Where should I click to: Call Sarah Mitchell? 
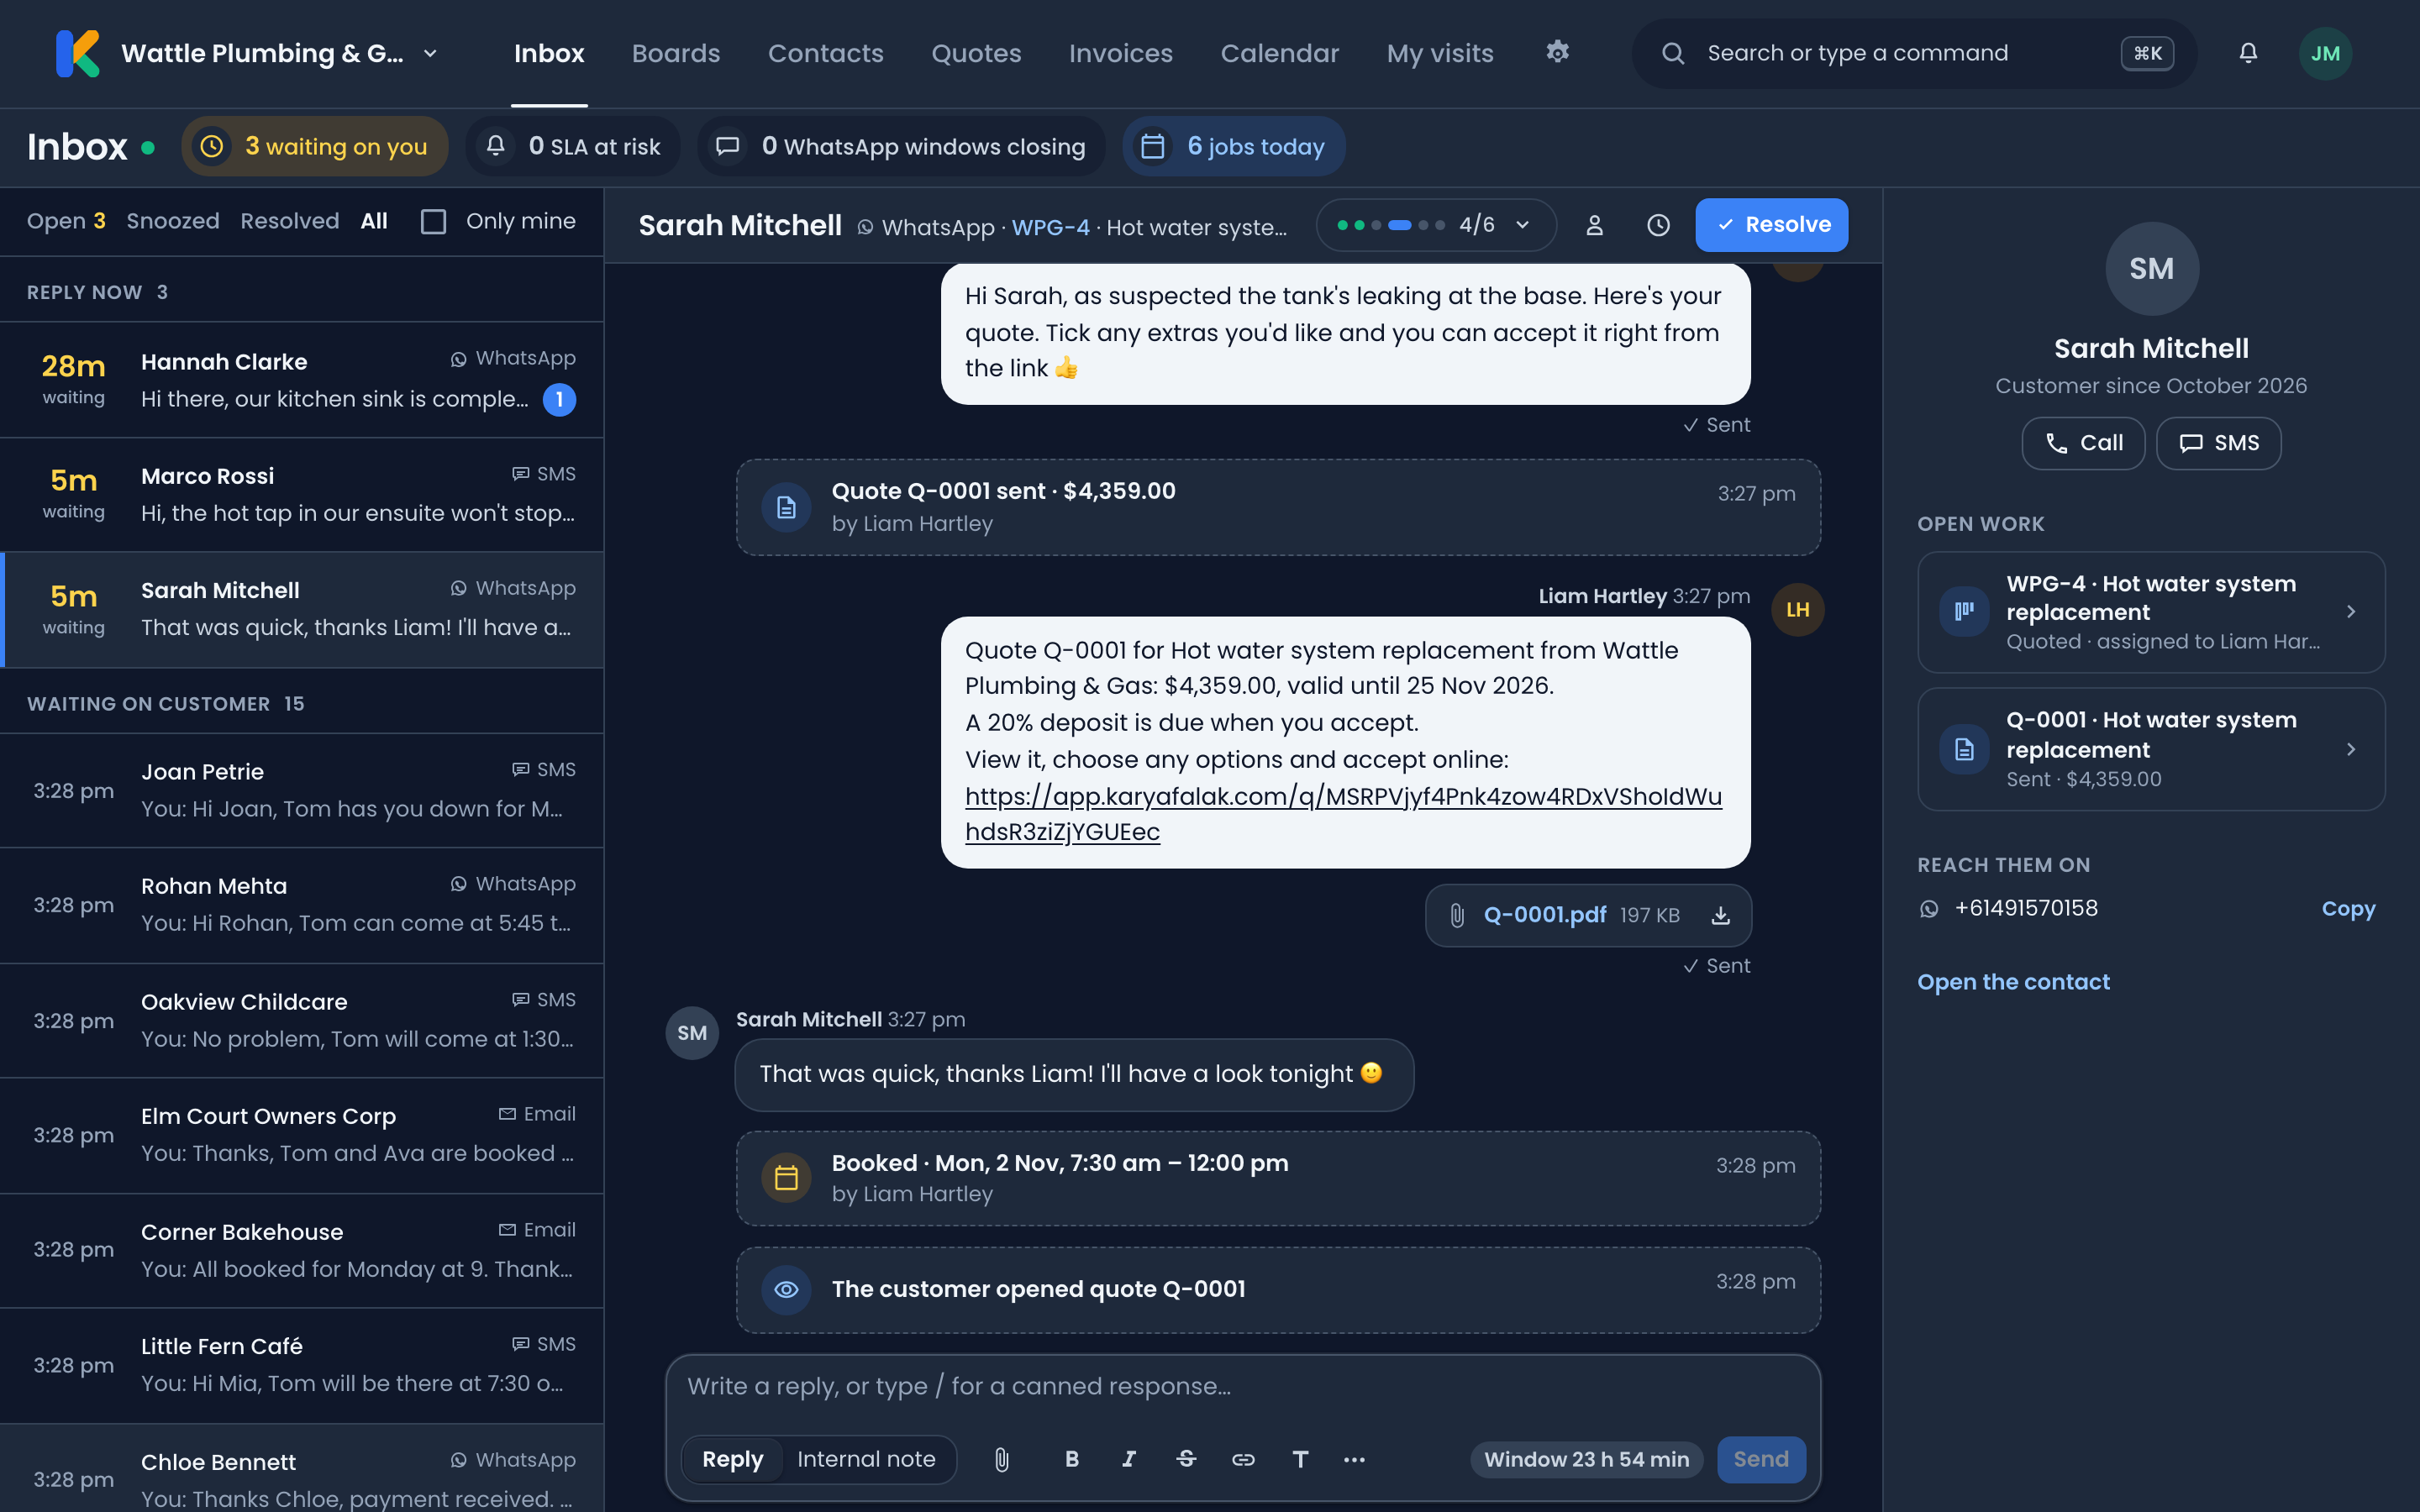click(2083, 443)
